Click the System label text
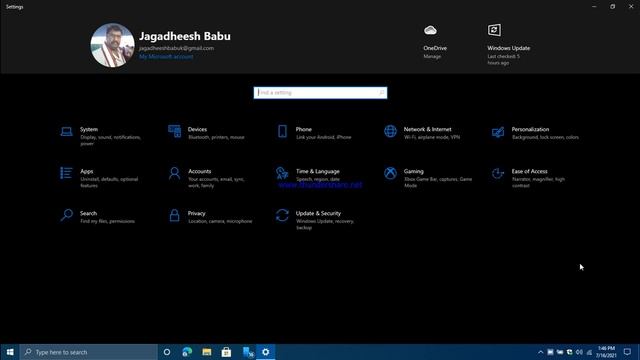The image size is (640, 360). point(89,129)
